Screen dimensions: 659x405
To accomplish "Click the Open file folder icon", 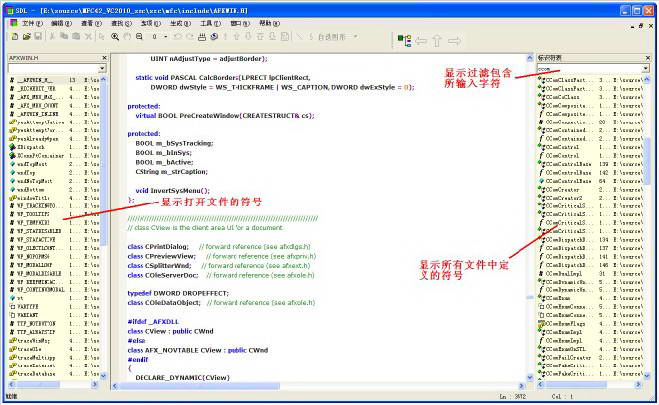I will pos(26,37).
